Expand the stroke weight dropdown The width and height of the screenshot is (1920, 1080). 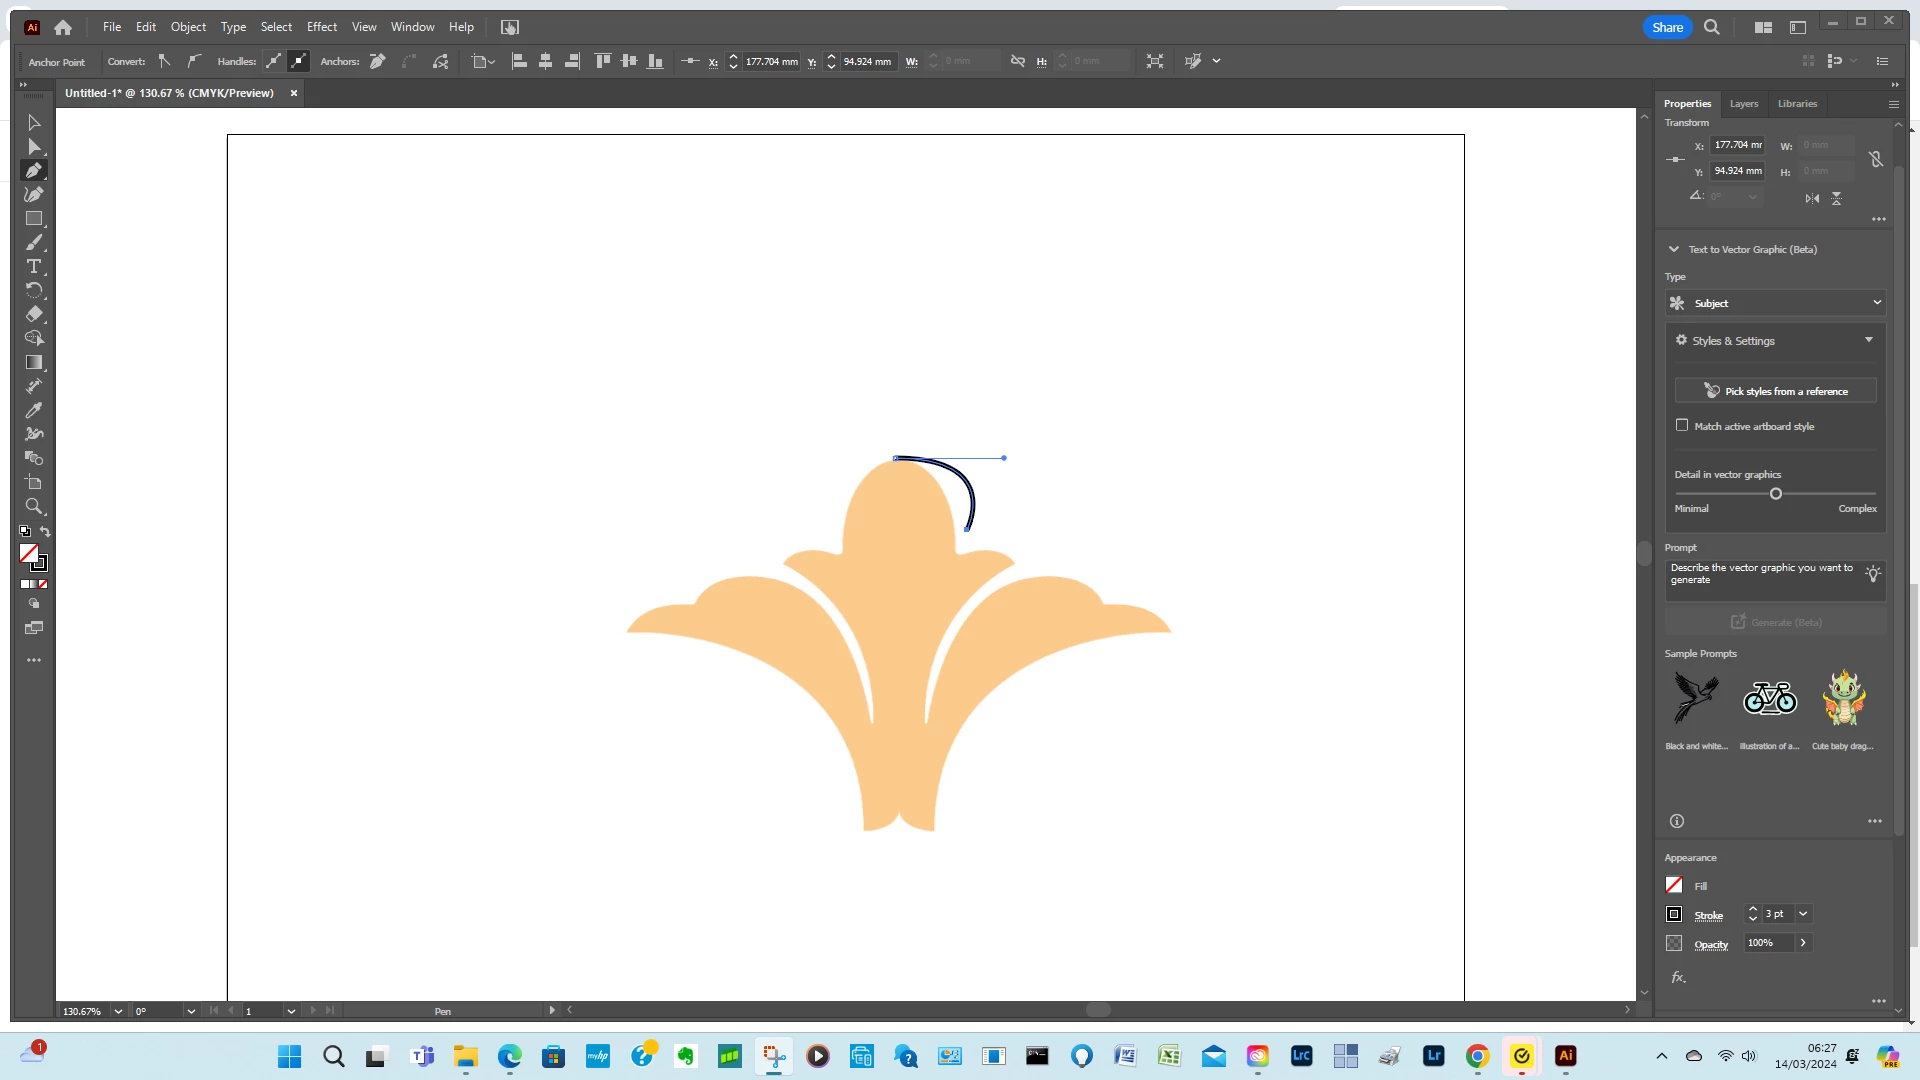[x=1803, y=914]
